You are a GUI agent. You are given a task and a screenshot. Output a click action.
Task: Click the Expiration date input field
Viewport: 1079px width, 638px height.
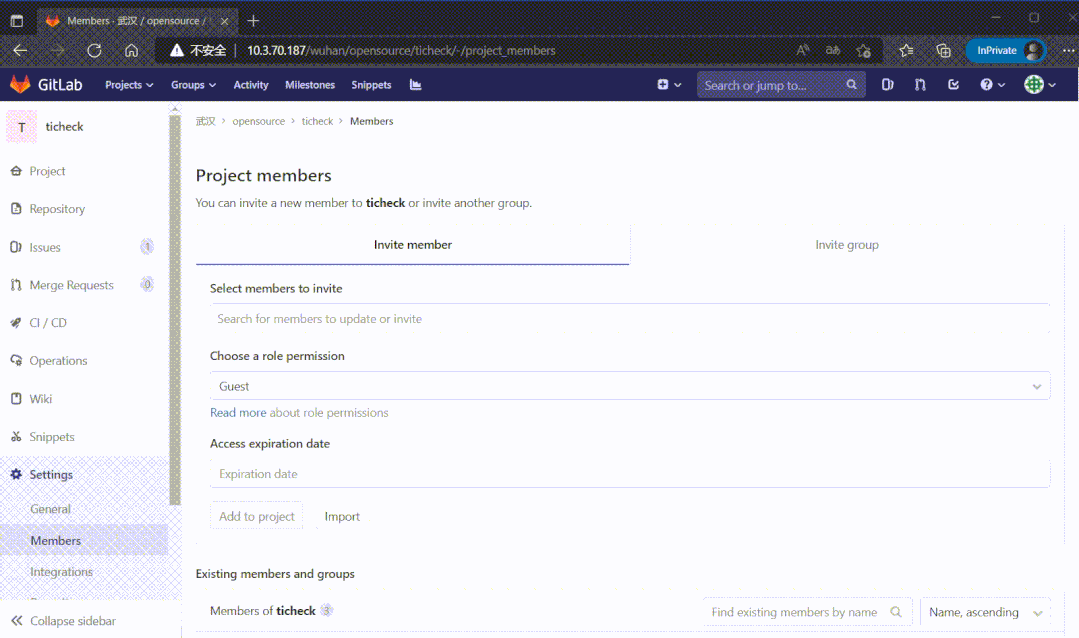click(629, 474)
